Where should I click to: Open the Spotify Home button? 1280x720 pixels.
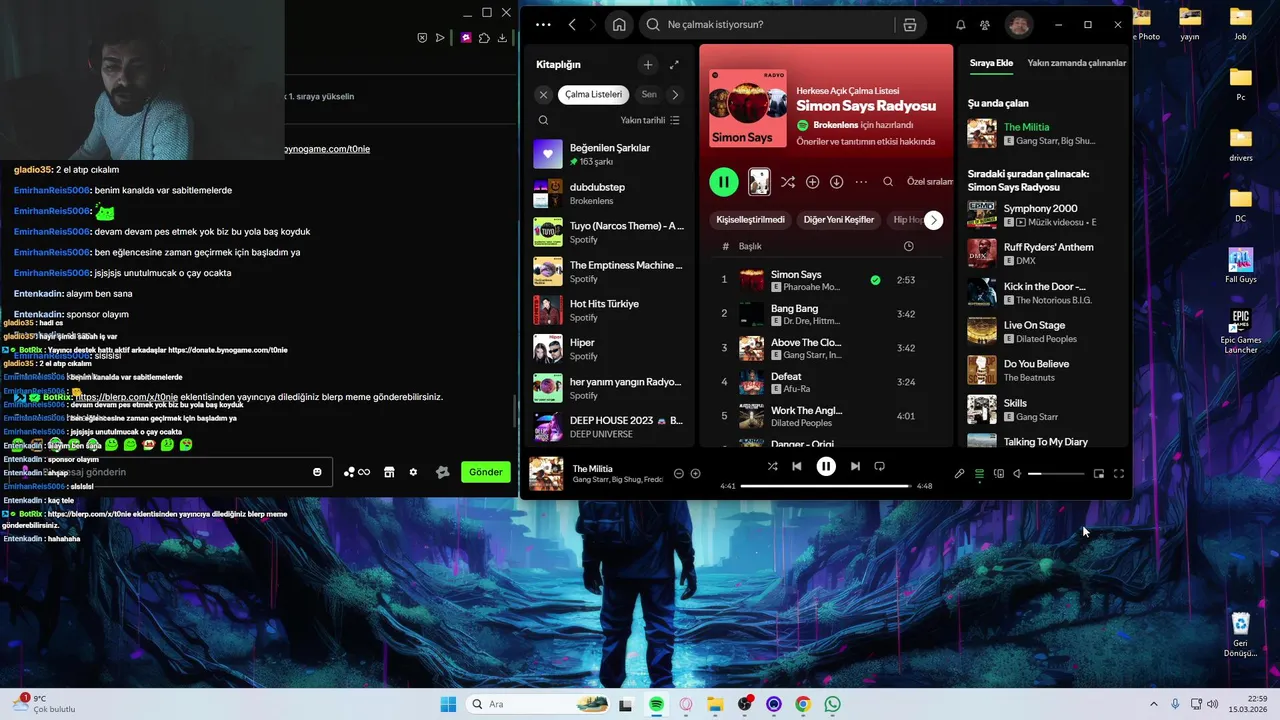[619, 25]
